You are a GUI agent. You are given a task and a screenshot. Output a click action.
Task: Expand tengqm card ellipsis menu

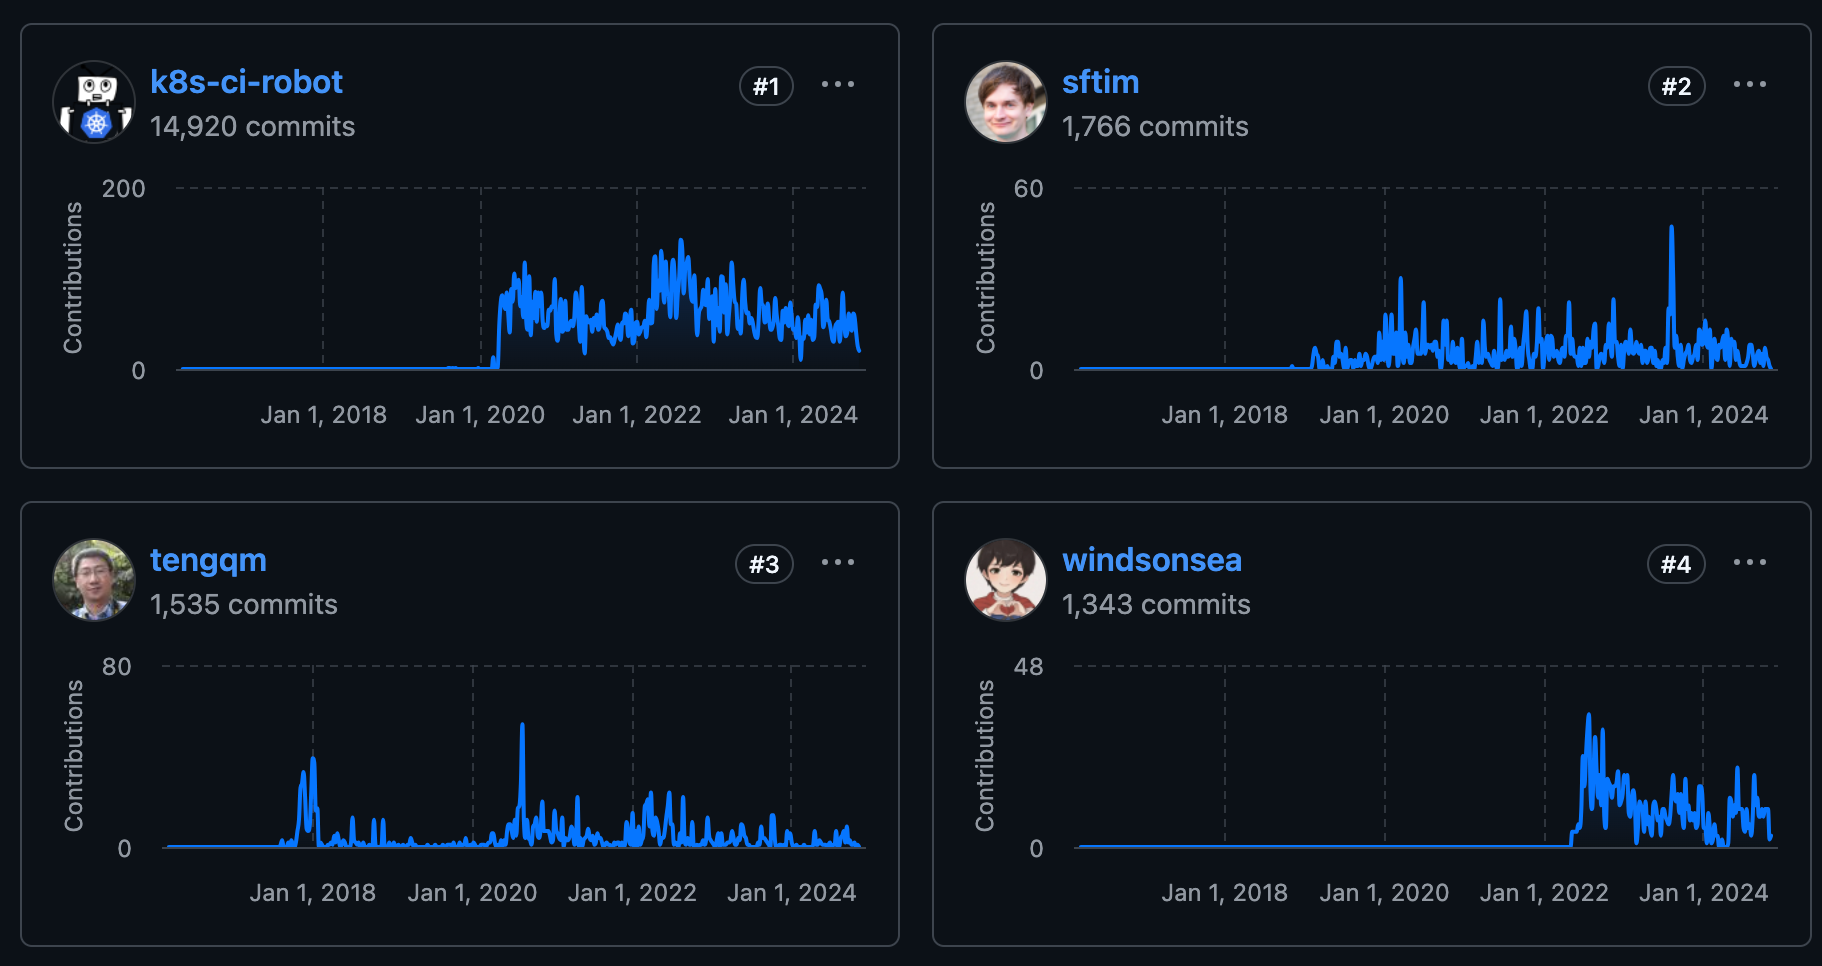(837, 563)
